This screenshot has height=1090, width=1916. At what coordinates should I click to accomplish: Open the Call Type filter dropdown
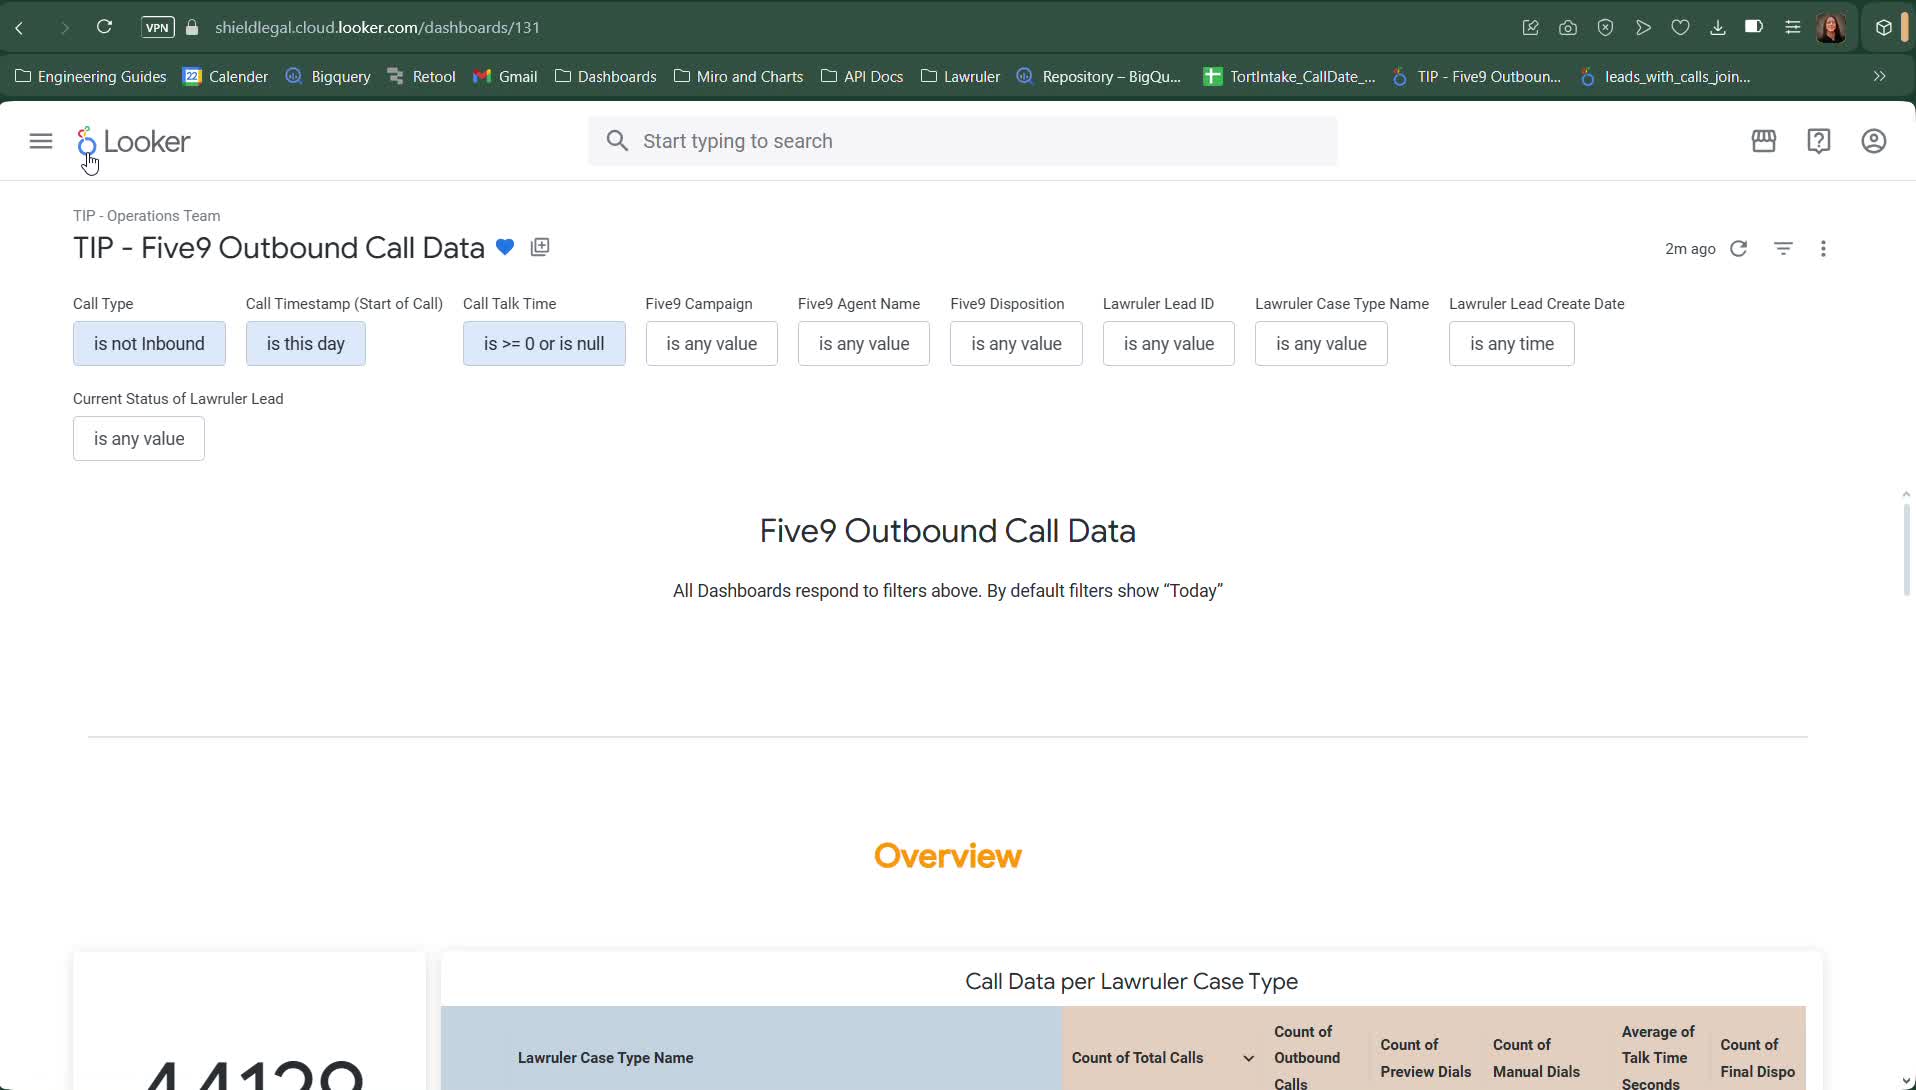click(149, 343)
